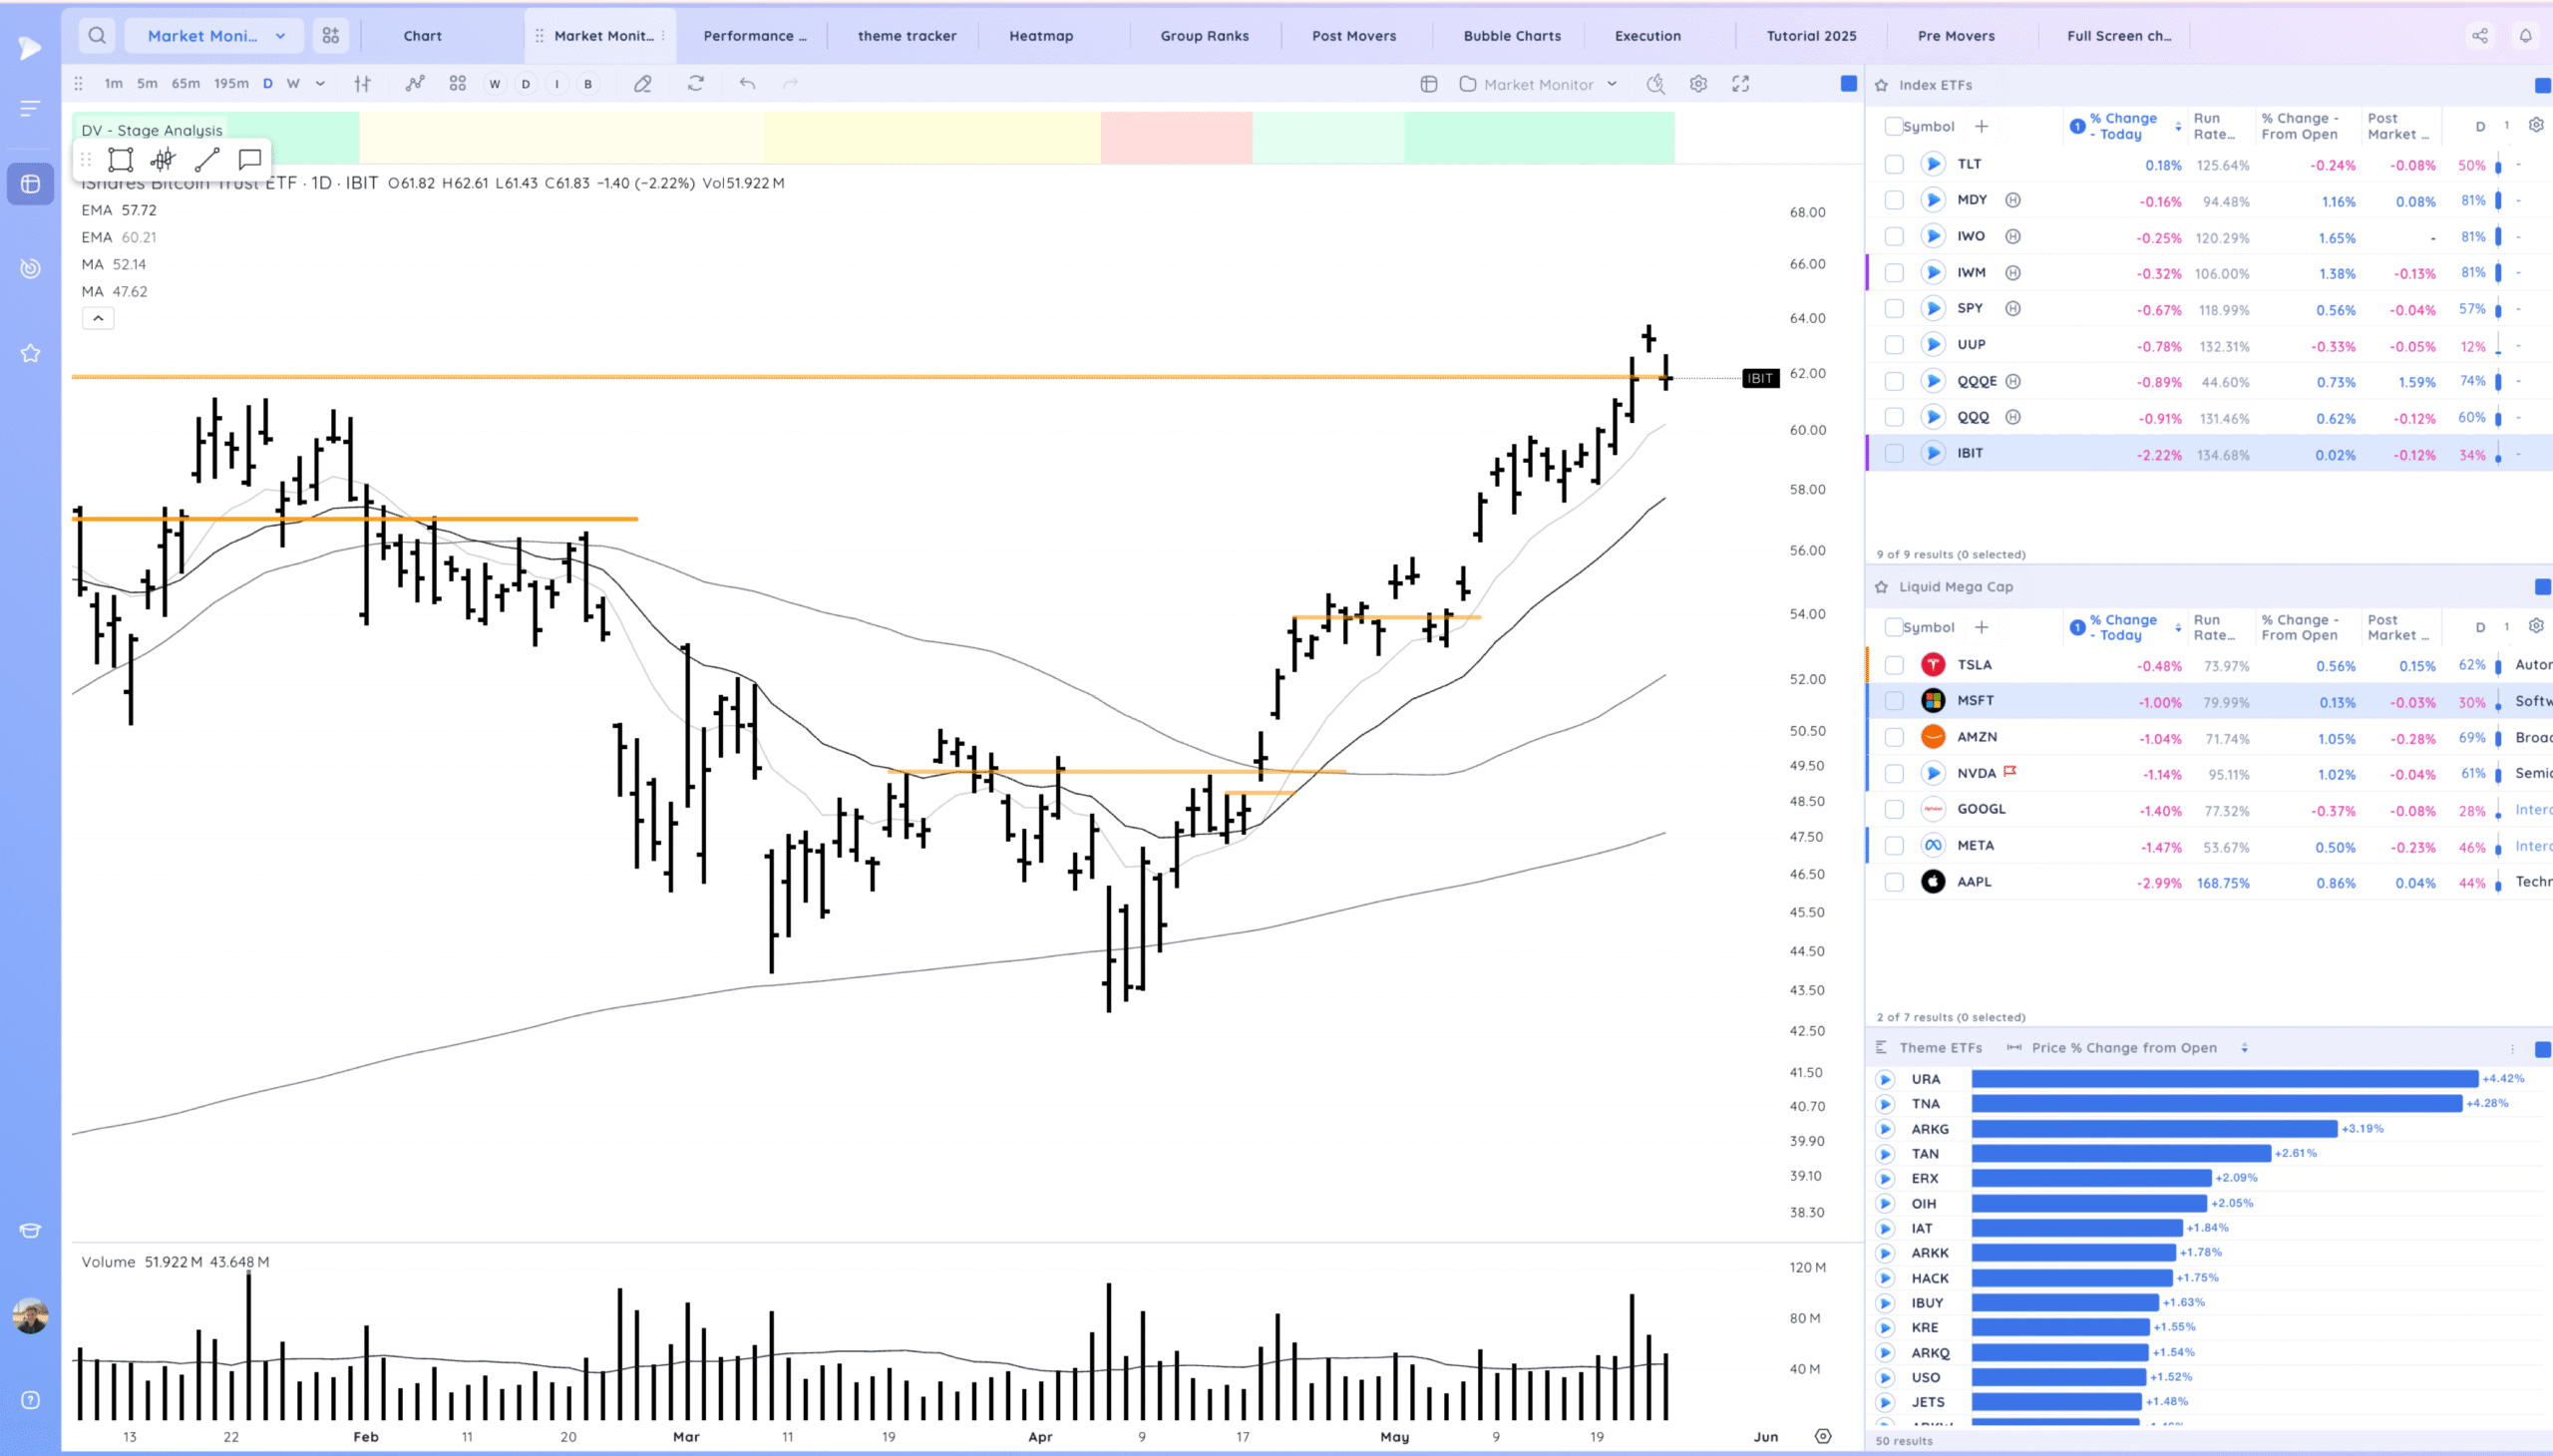Check the TLT row checkbox

1893,163
